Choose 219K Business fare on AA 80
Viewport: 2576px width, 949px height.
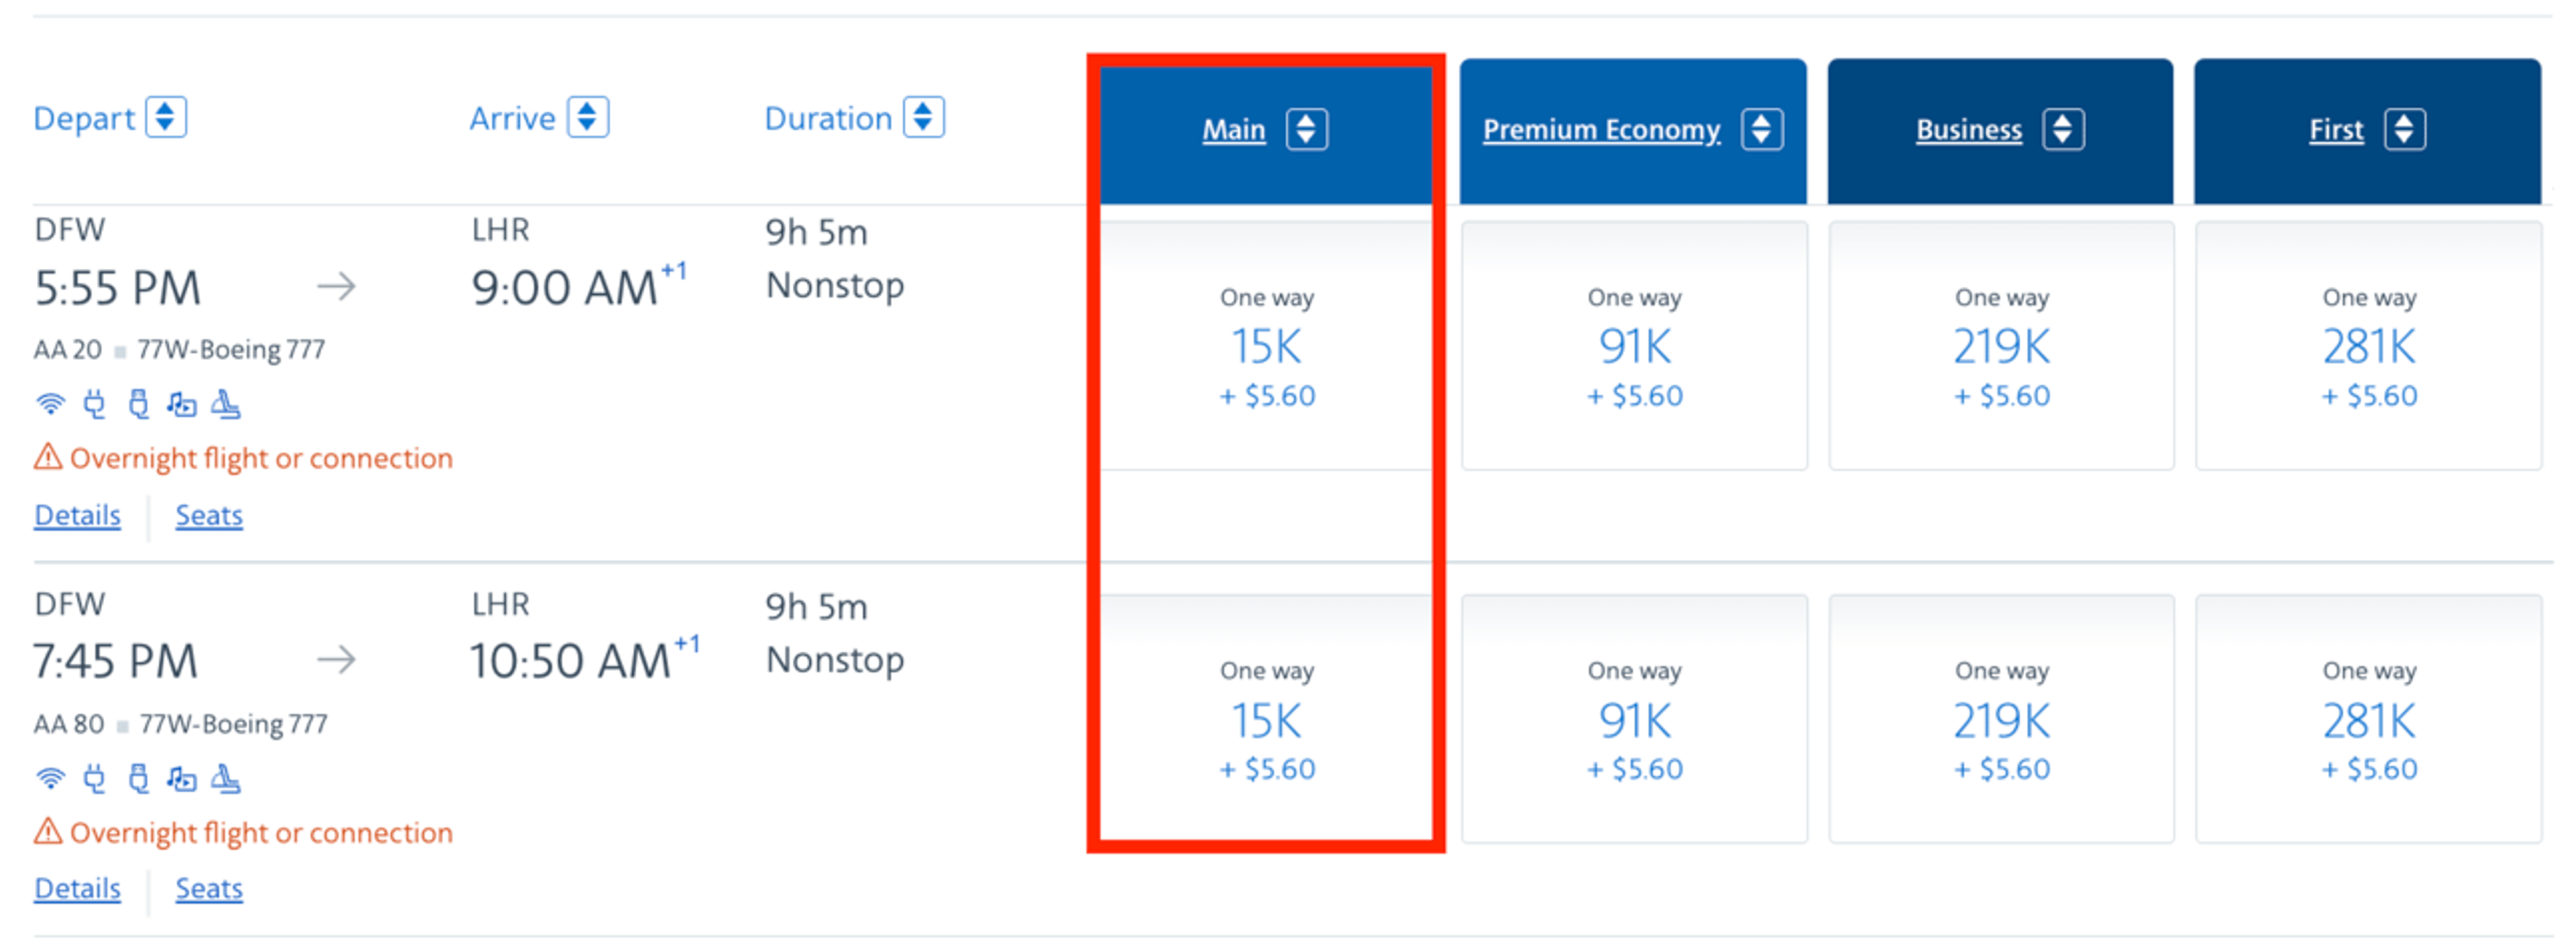point(2002,719)
